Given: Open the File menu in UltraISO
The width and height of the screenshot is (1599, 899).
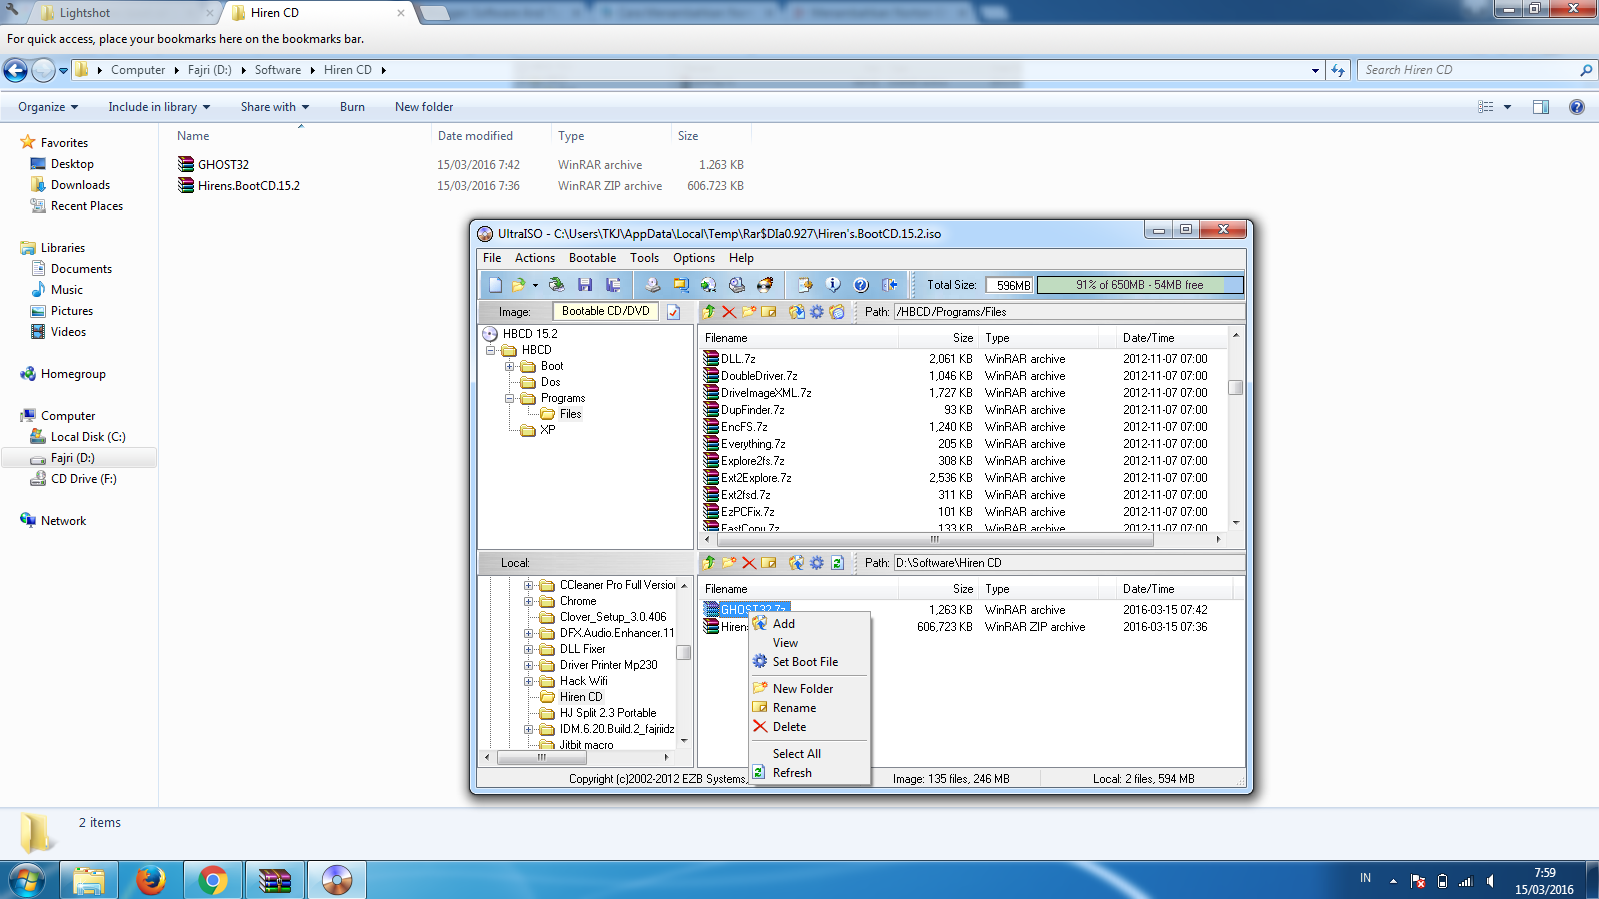Looking at the screenshot, I should (x=492, y=258).
